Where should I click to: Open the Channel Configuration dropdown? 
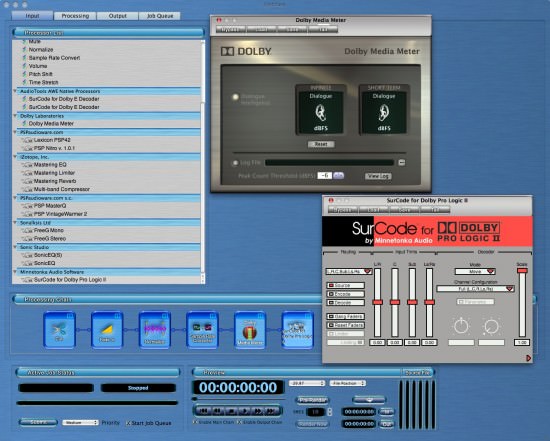(x=475, y=289)
